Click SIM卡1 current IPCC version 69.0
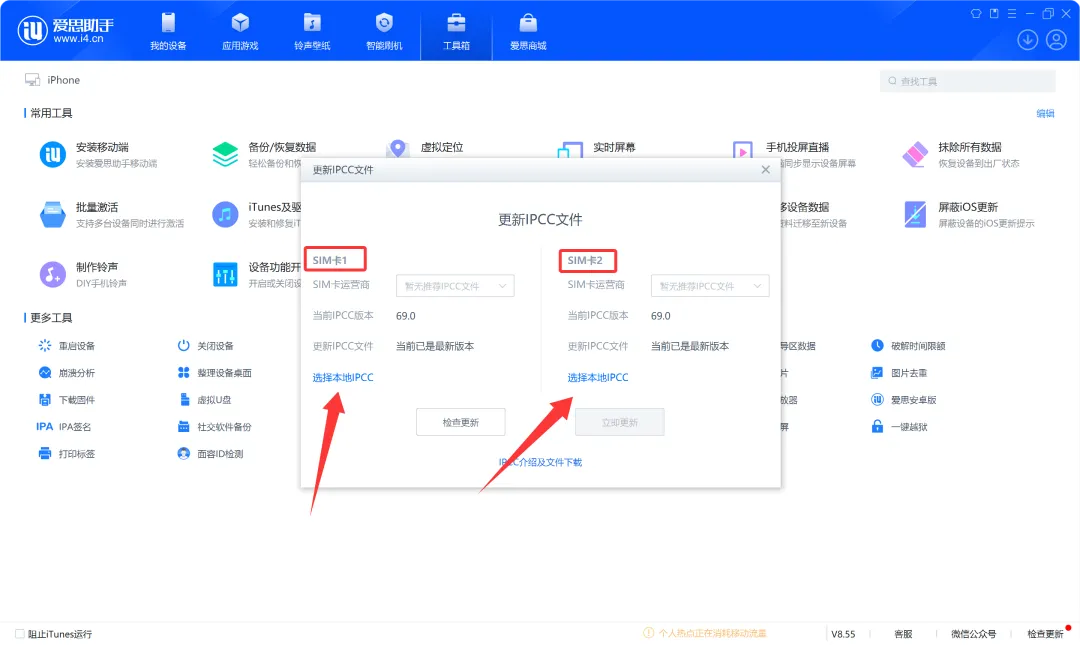The width and height of the screenshot is (1080, 645). [406, 316]
